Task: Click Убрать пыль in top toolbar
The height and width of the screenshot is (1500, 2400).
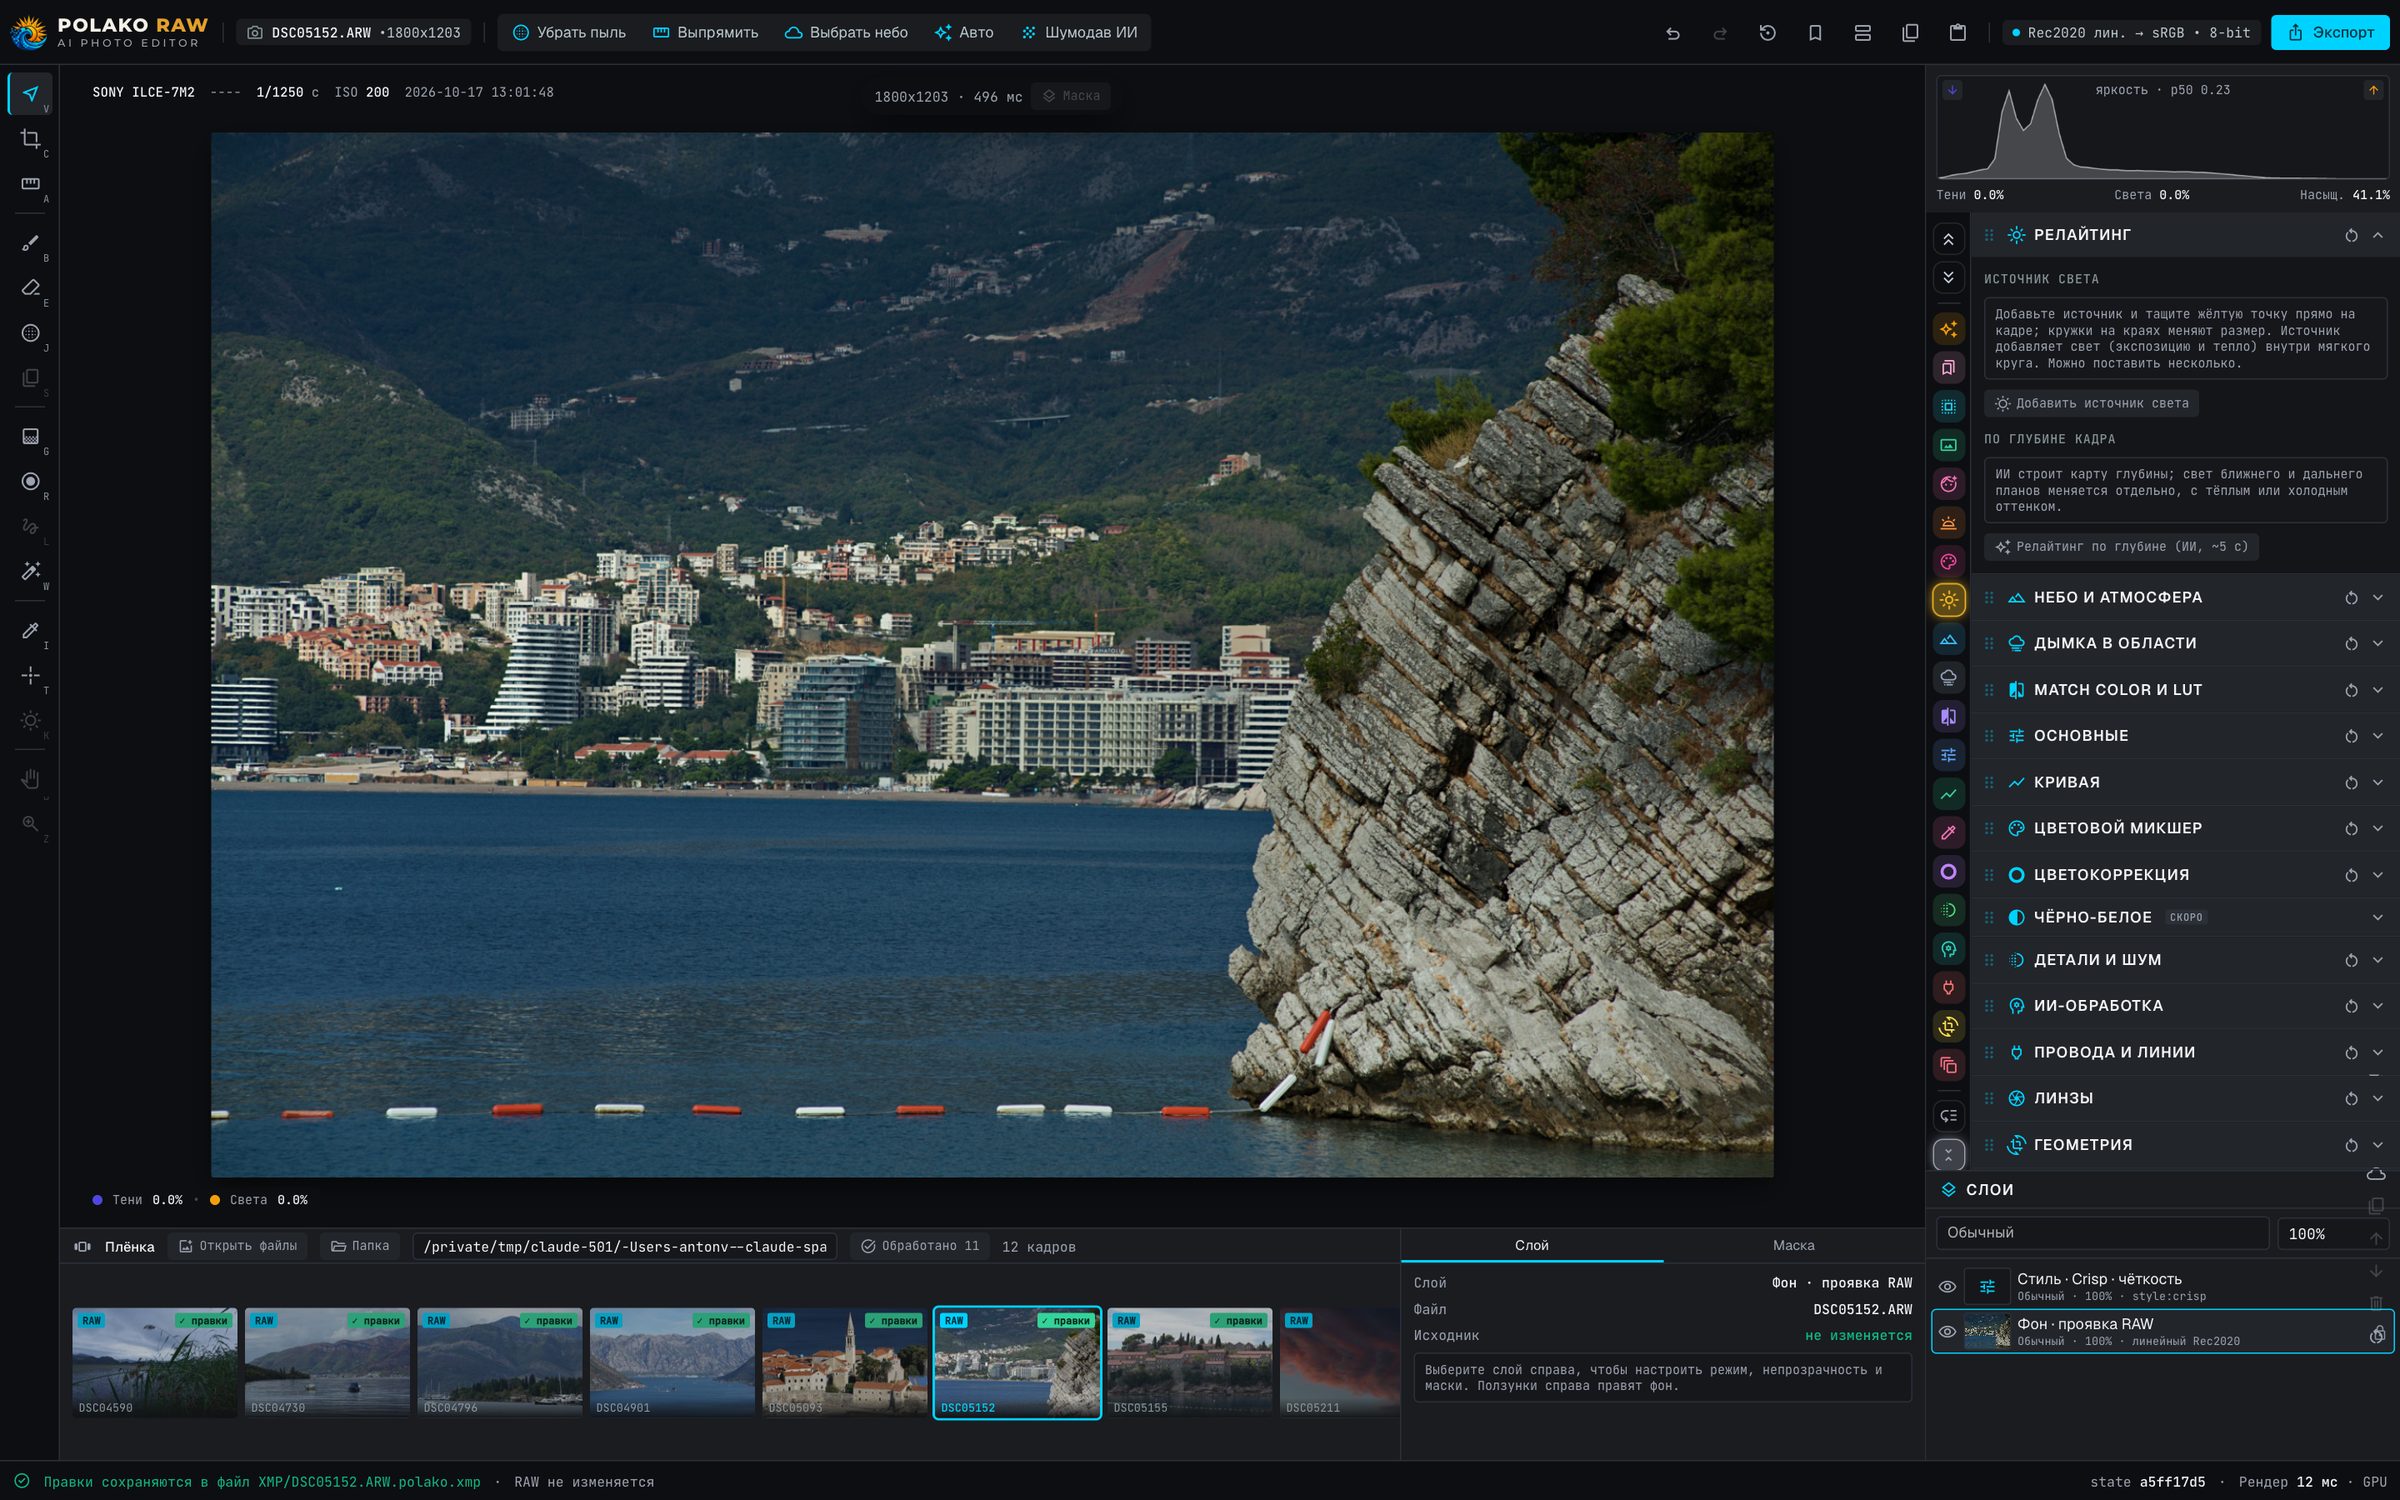Action: [569, 33]
